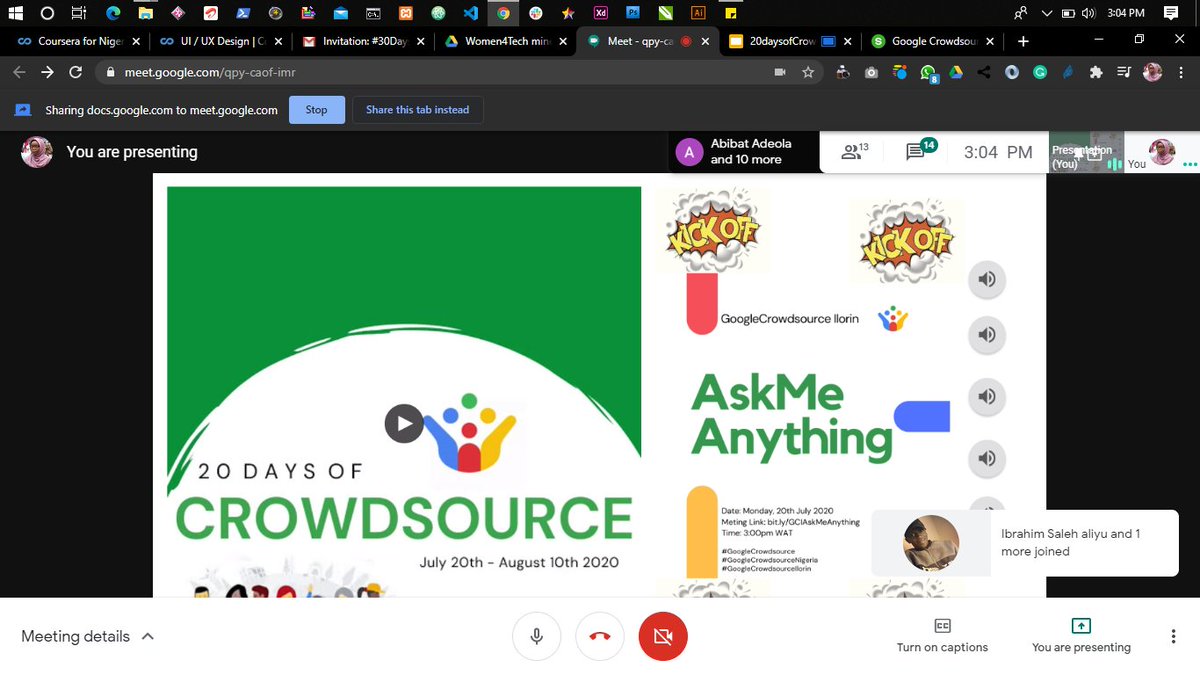Mute the microphone in Meet
This screenshot has height=675, width=1200.
[537, 636]
